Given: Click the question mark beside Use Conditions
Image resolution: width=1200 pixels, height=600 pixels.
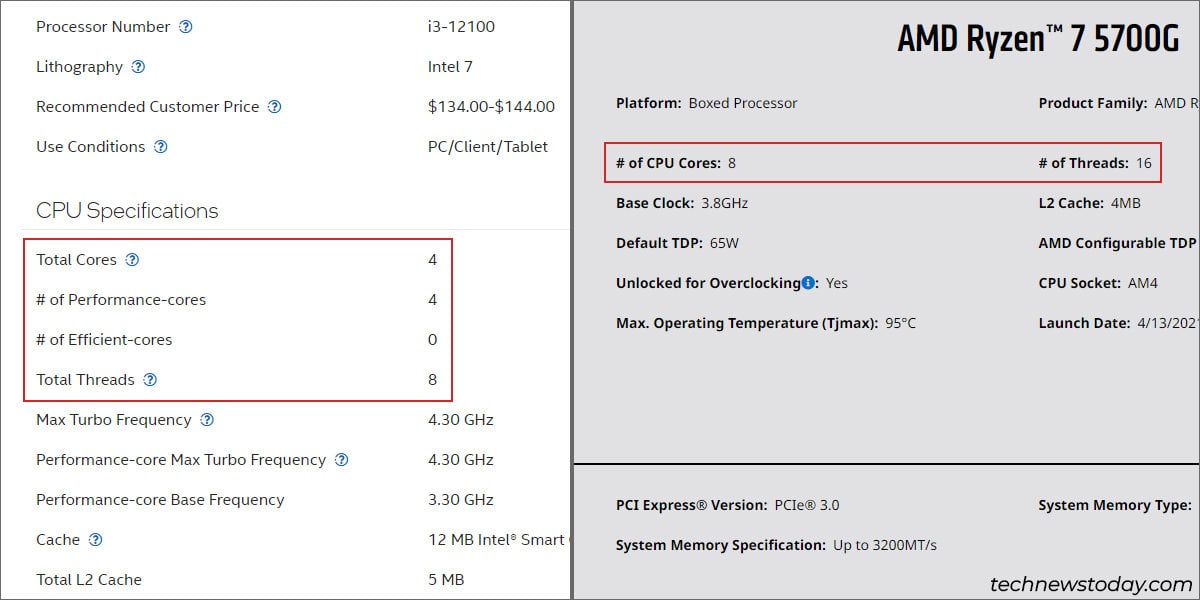Looking at the screenshot, I should pyautogui.click(x=160, y=147).
